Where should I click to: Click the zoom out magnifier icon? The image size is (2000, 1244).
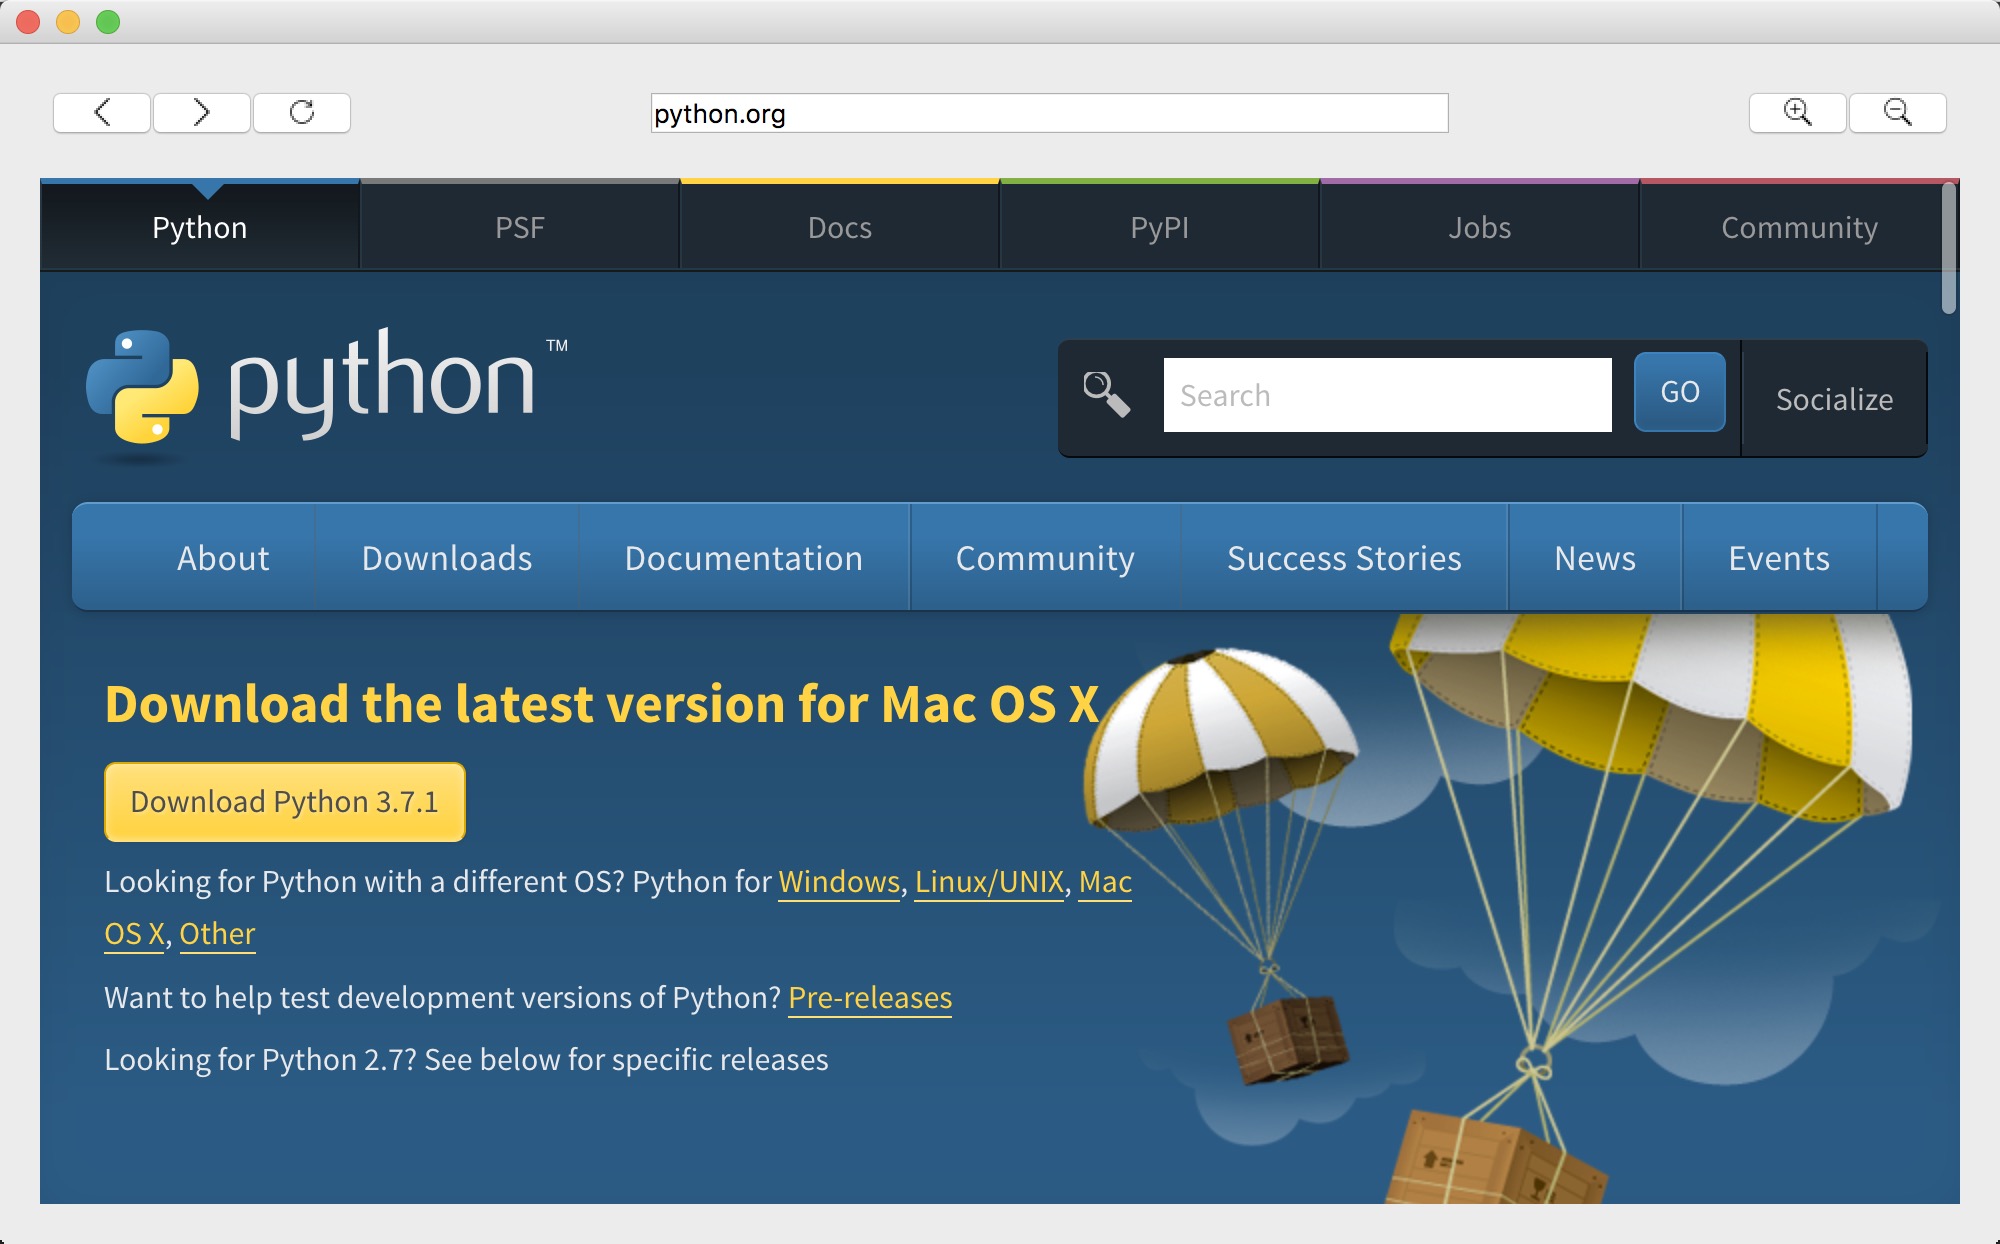(1897, 113)
